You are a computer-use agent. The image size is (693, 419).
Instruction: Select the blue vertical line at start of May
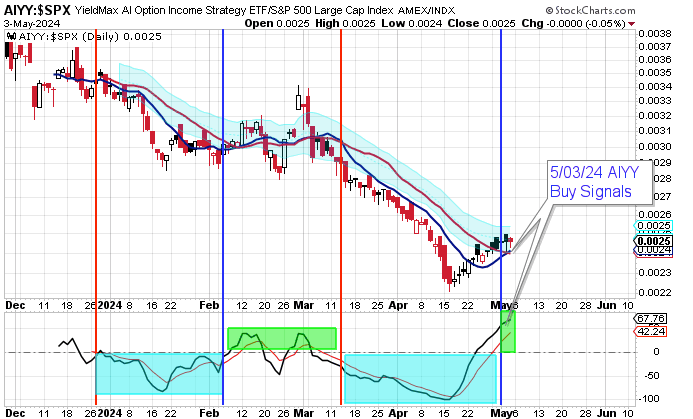click(x=500, y=200)
